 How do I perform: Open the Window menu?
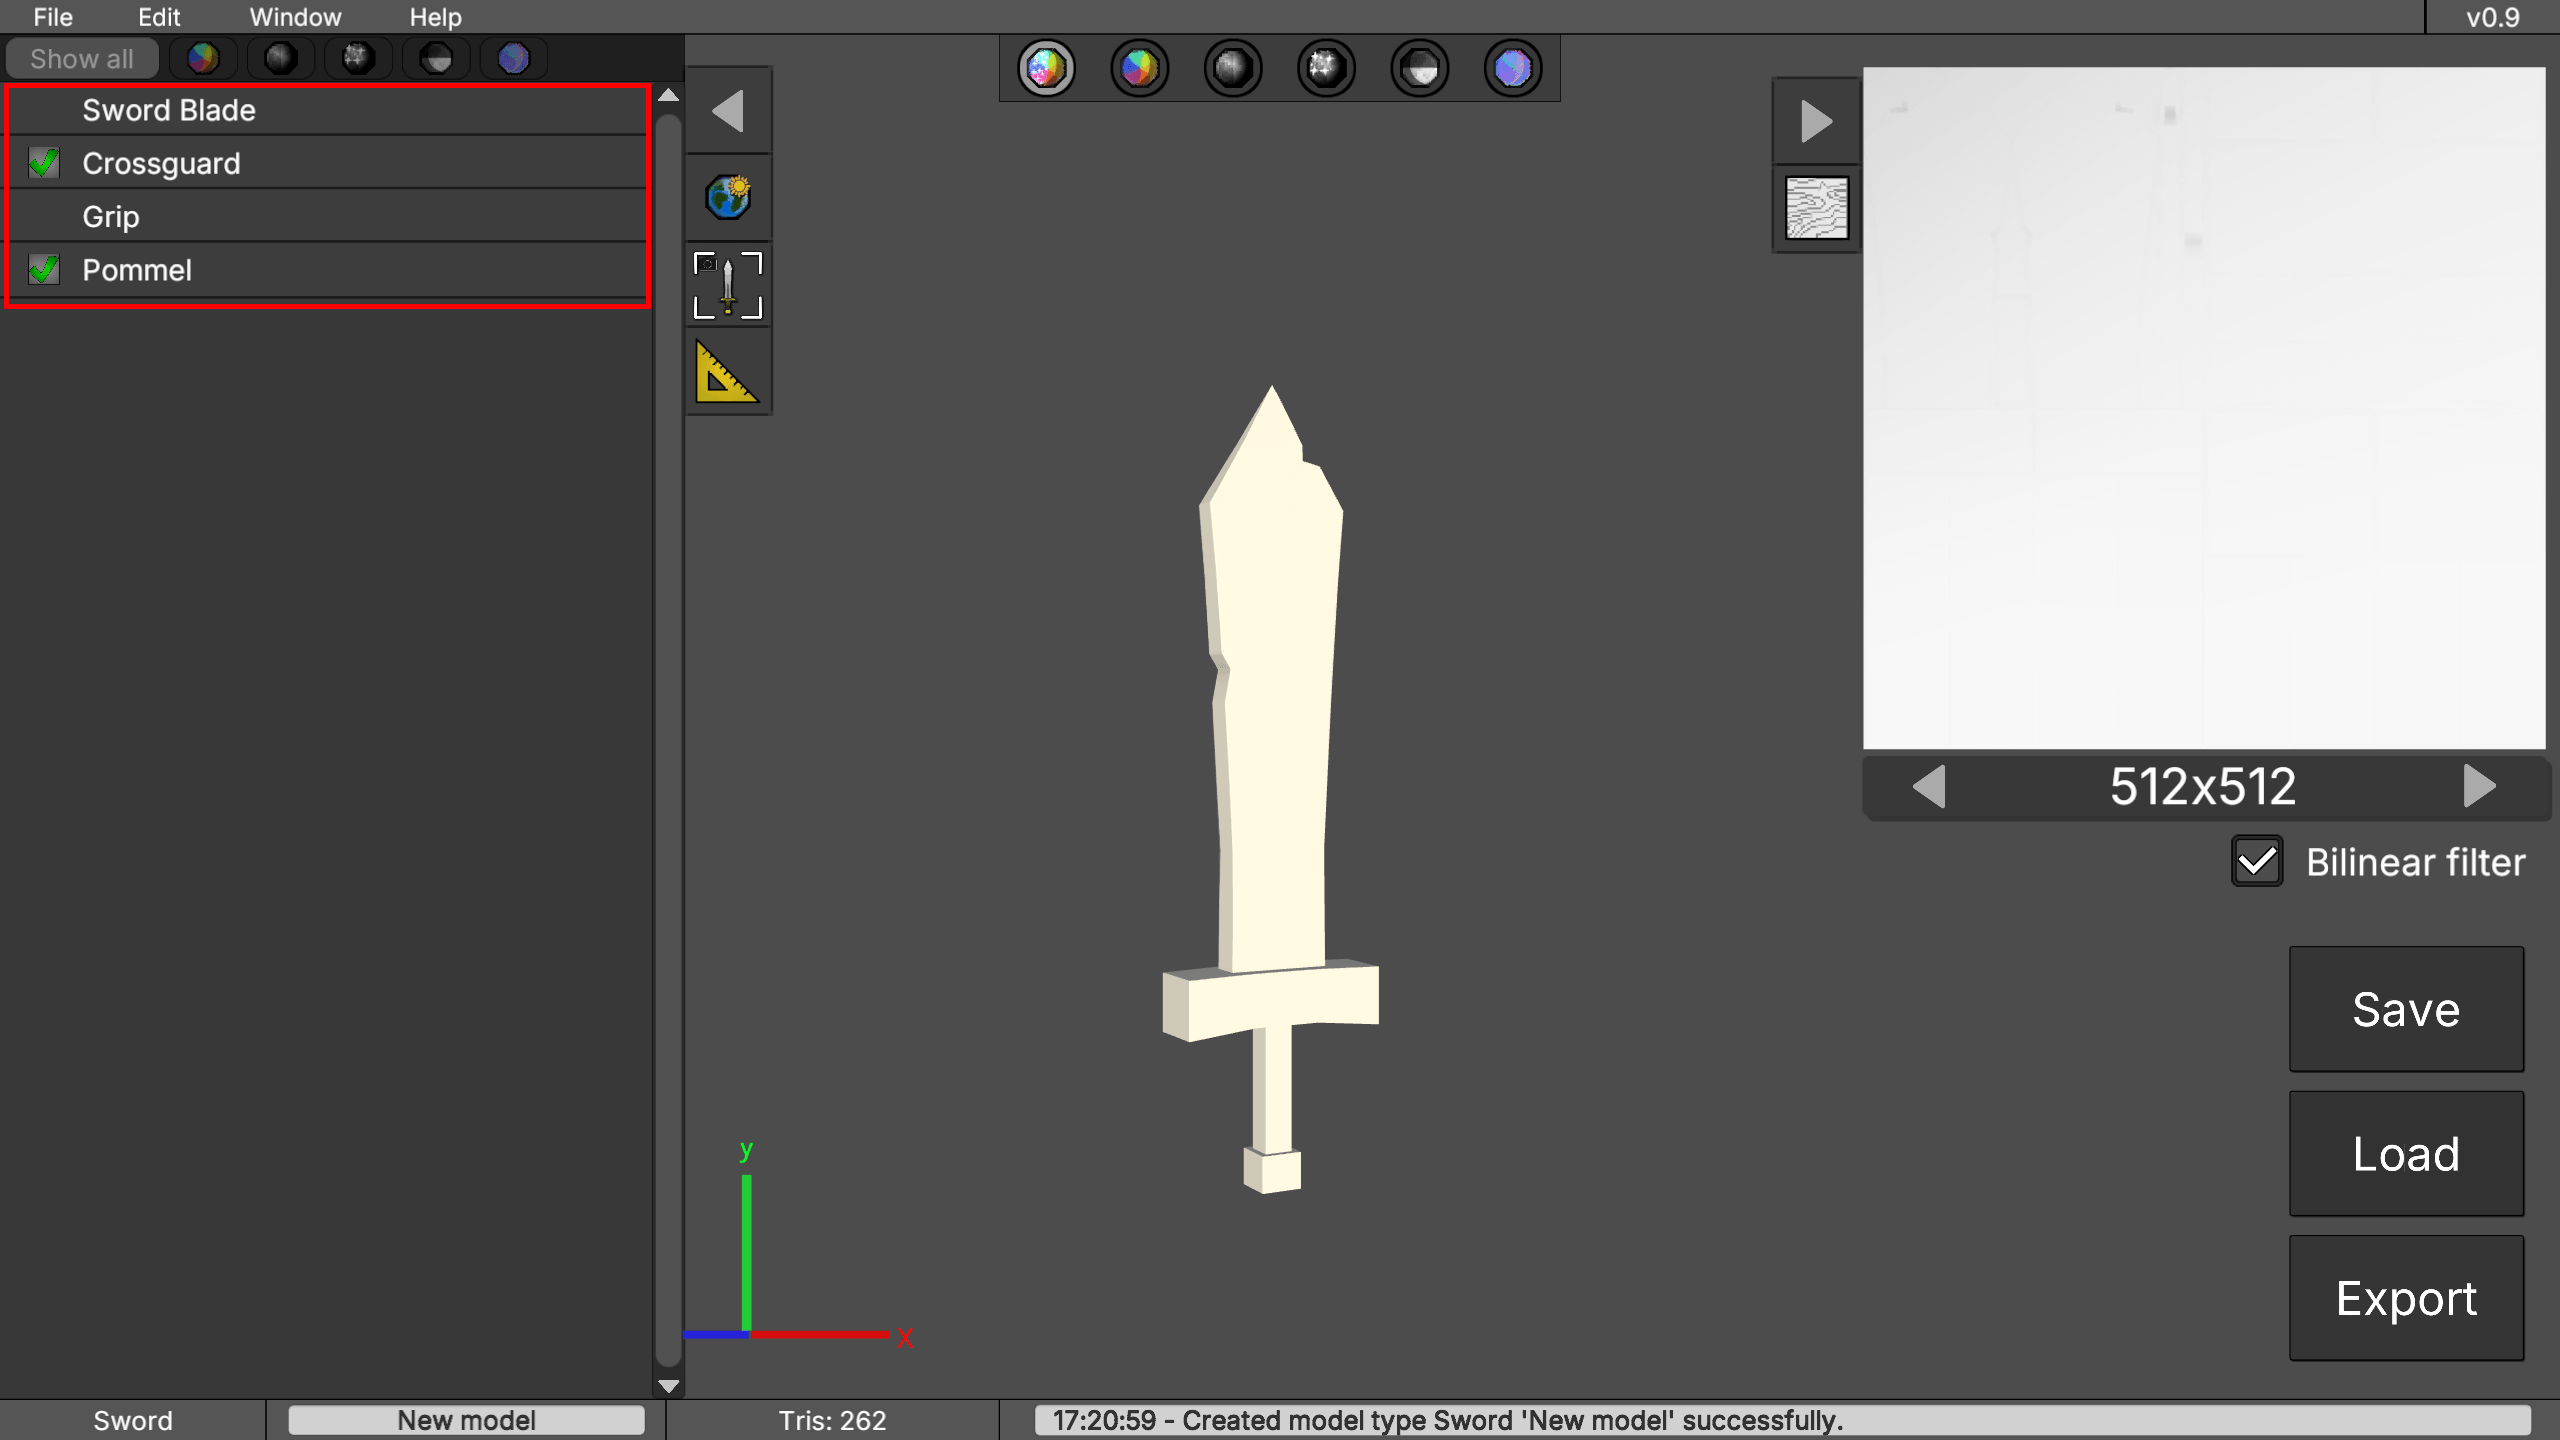tap(294, 16)
